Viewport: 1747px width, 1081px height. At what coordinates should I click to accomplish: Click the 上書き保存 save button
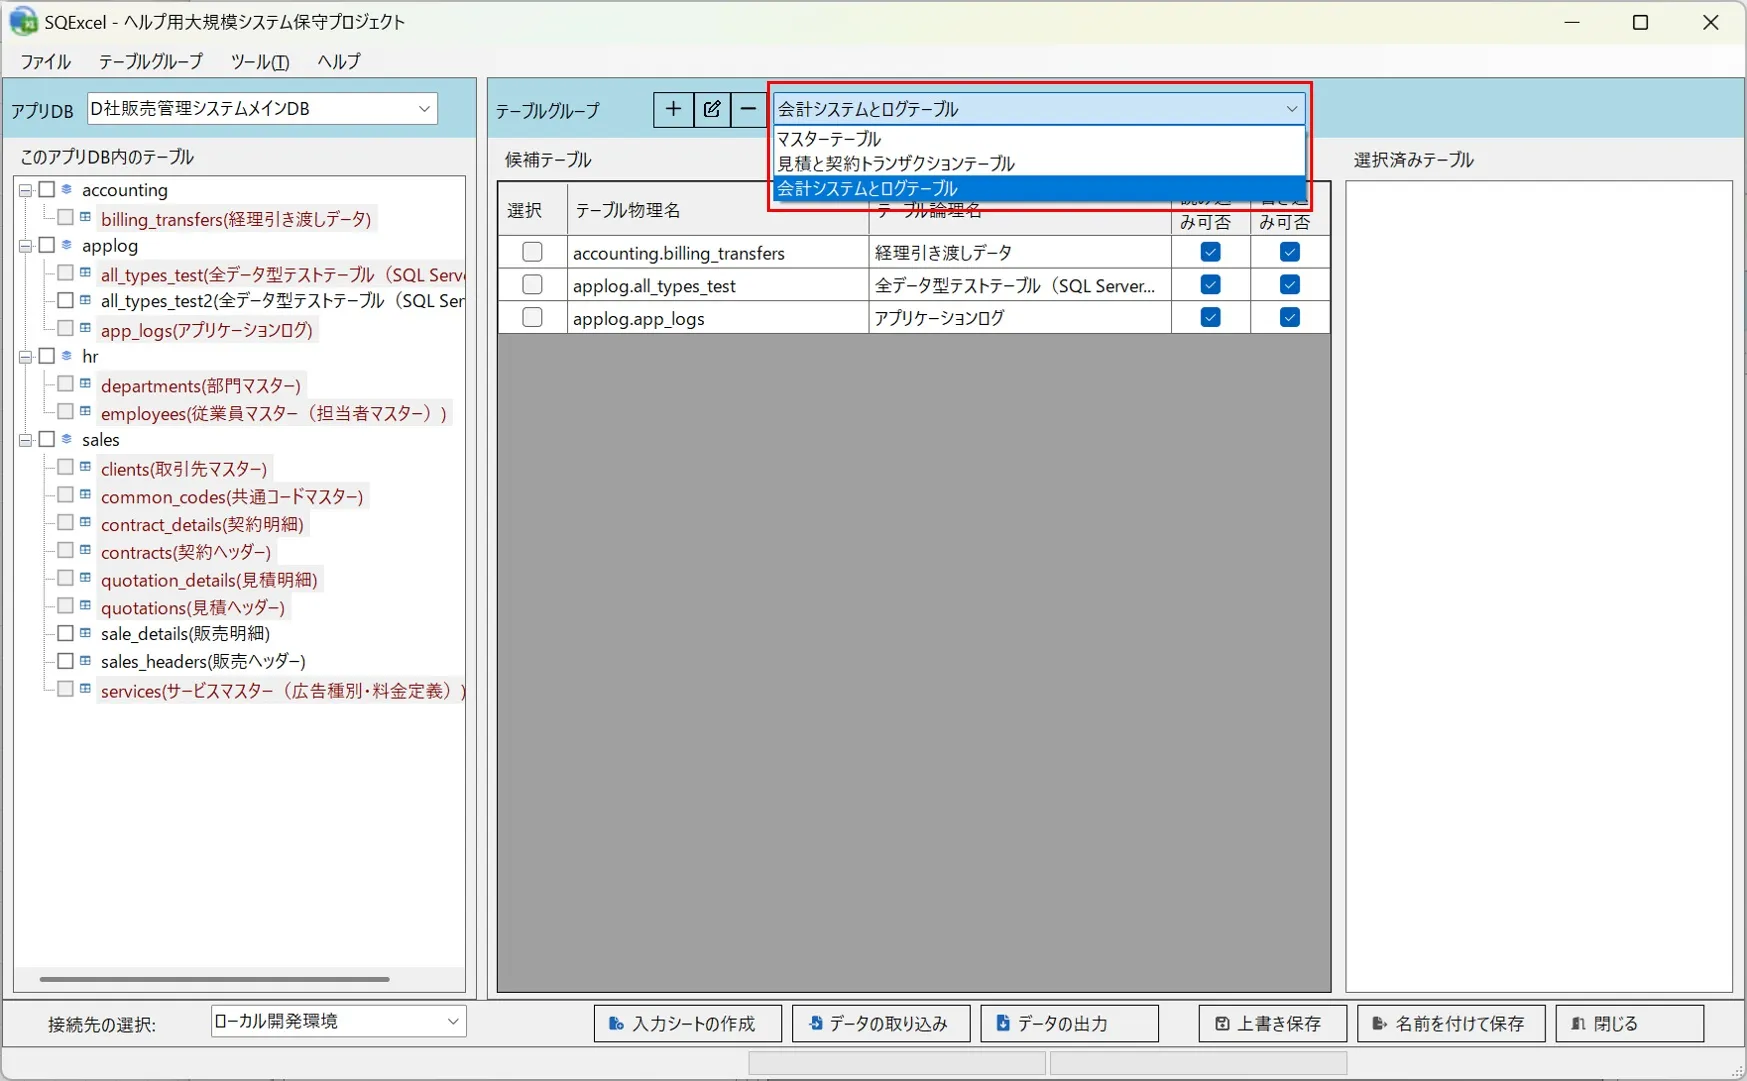pos(1273,1023)
